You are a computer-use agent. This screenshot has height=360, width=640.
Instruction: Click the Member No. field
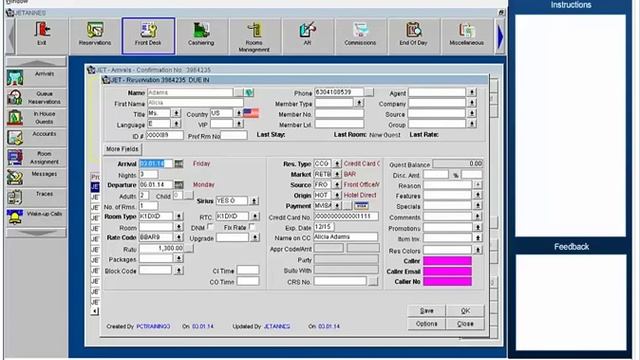[x=339, y=113]
